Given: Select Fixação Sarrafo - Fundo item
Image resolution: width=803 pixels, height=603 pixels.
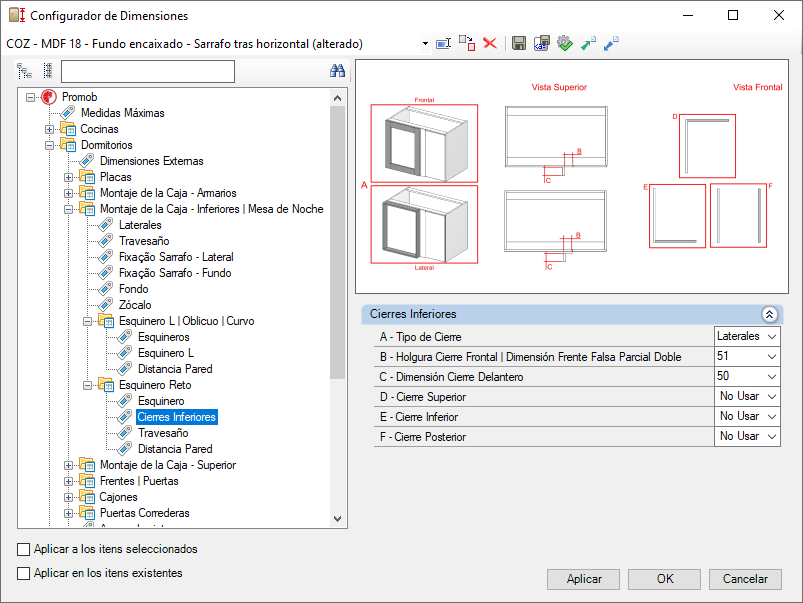Looking at the screenshot, I should 175,273.
